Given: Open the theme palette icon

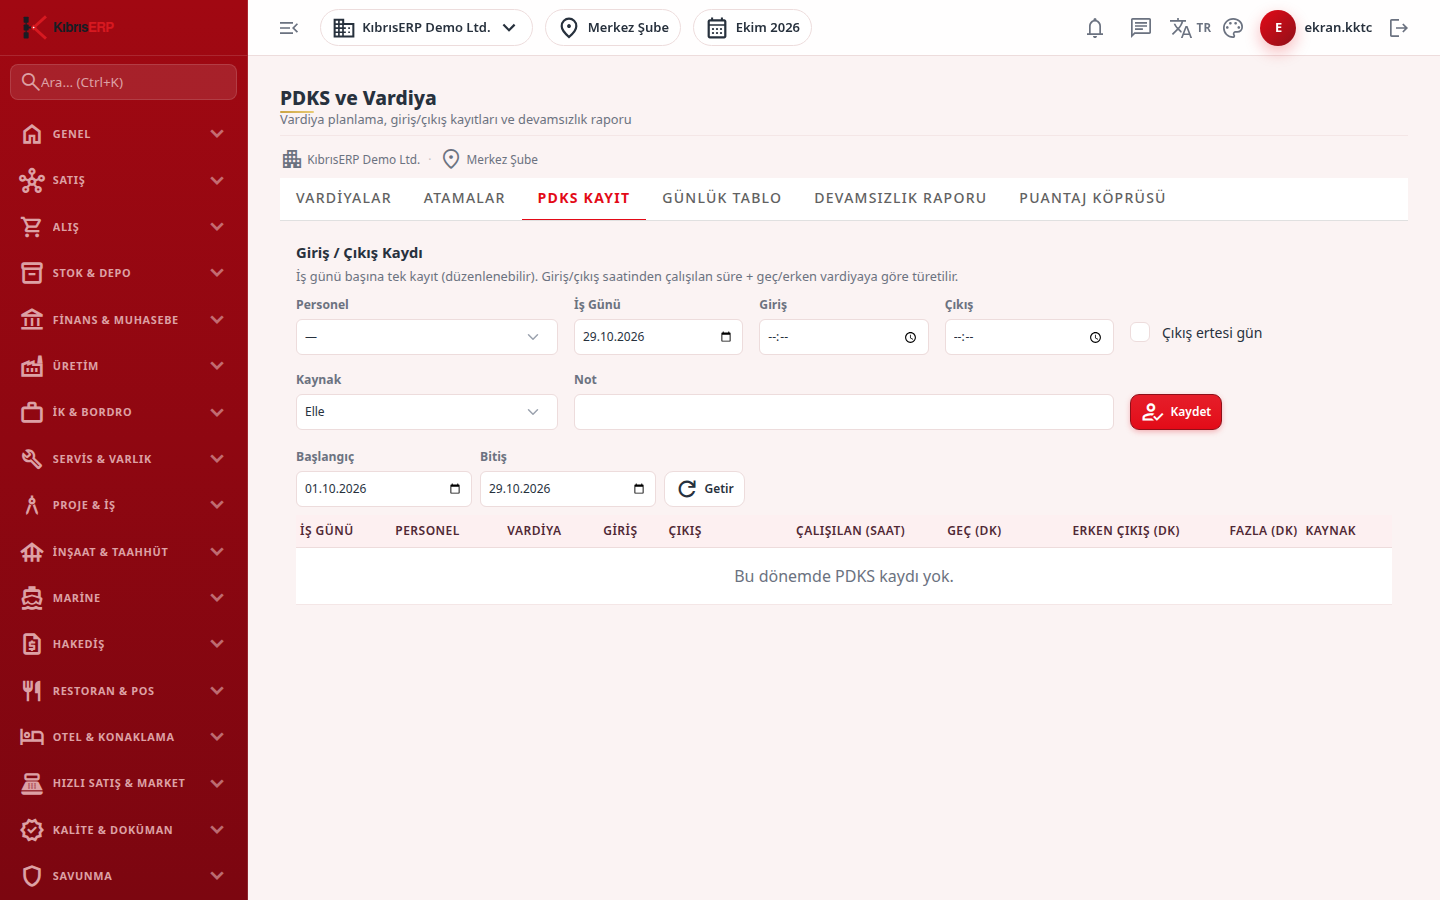Looking at the screenshot, I should click(1233, 28).
